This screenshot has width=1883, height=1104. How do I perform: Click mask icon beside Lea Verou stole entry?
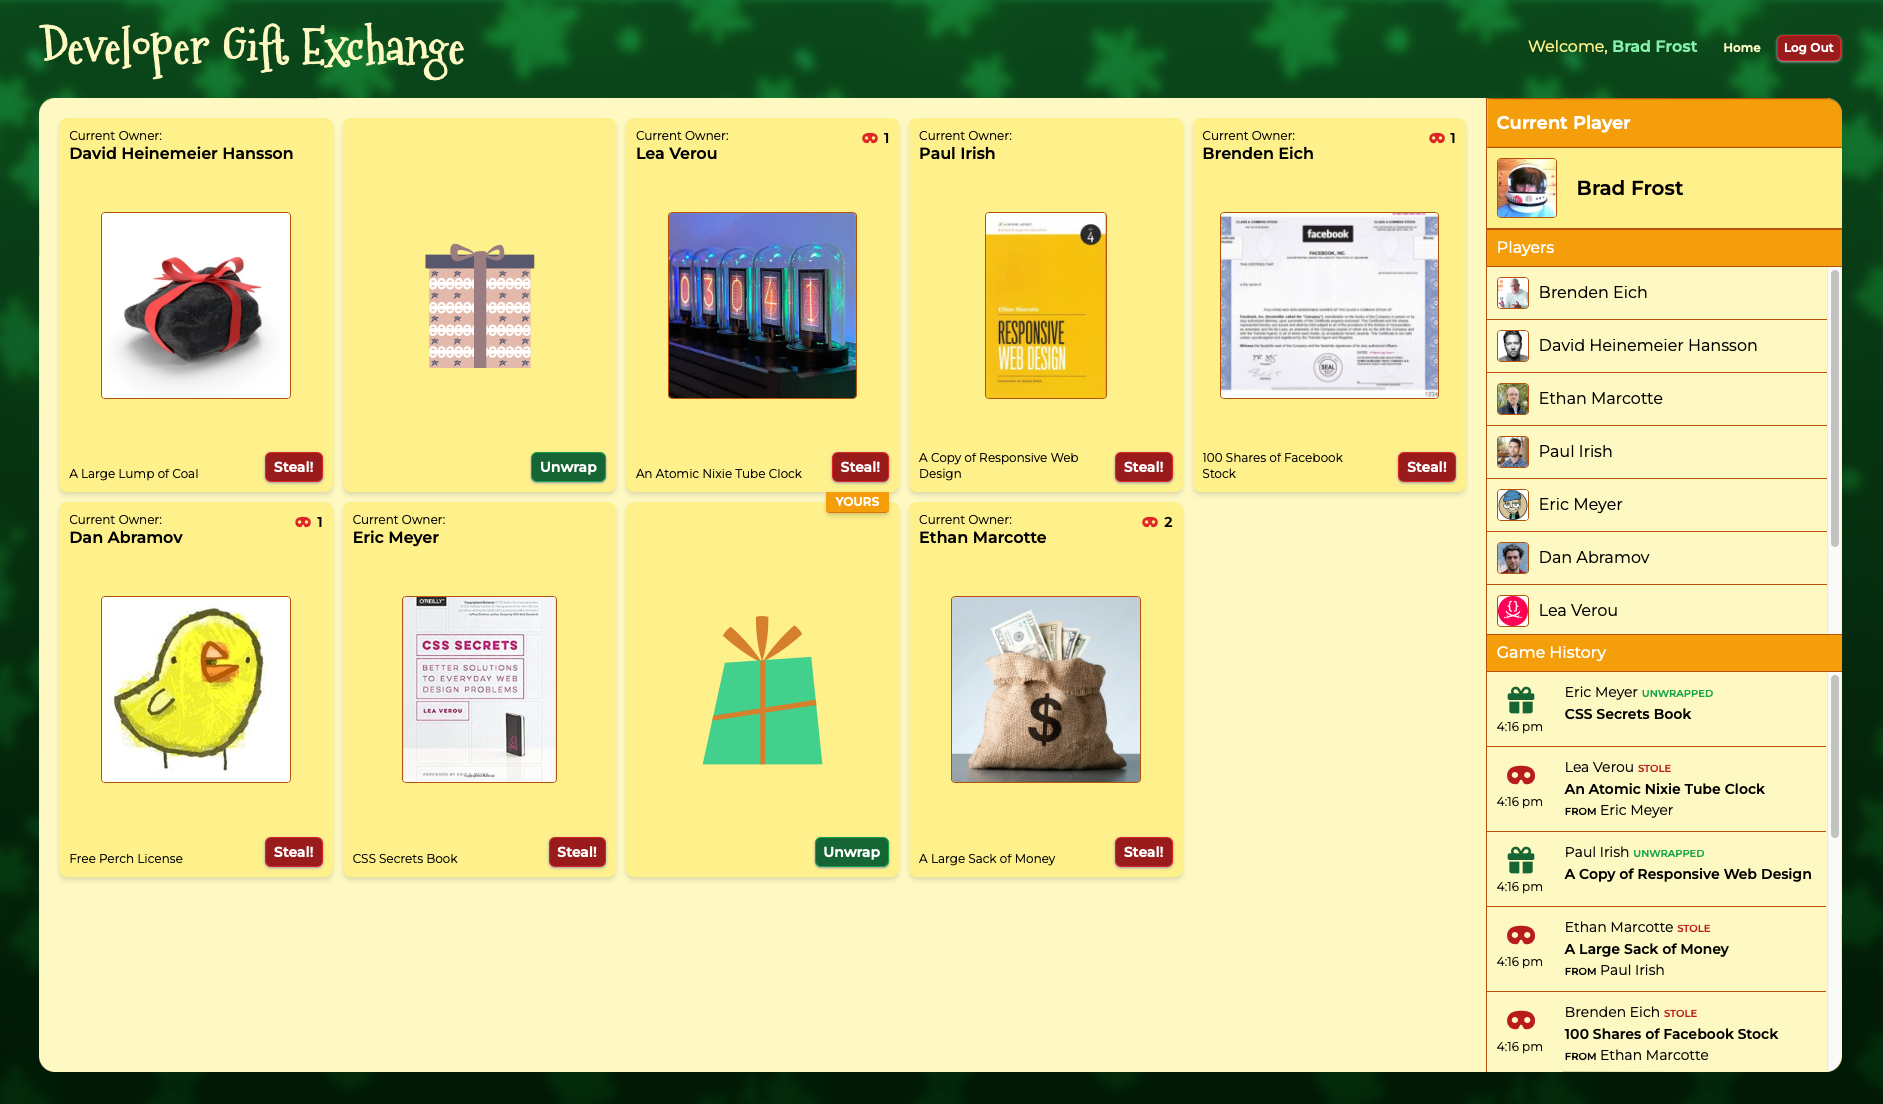1520,775
